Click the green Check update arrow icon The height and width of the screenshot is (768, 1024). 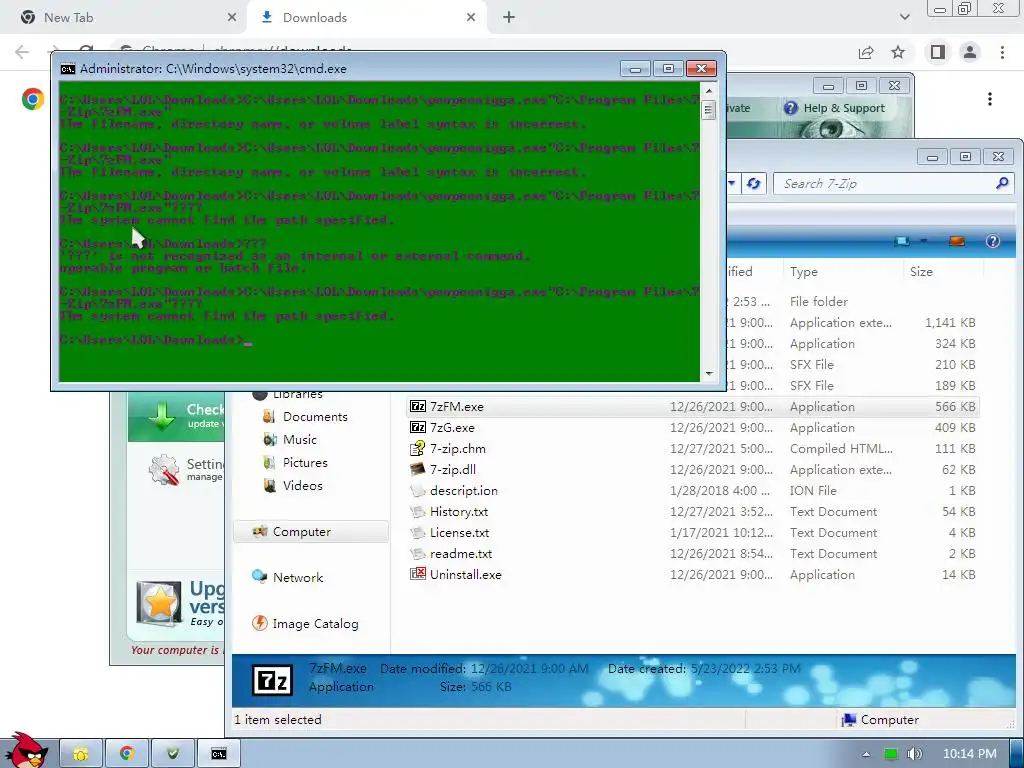coord(161,415)
